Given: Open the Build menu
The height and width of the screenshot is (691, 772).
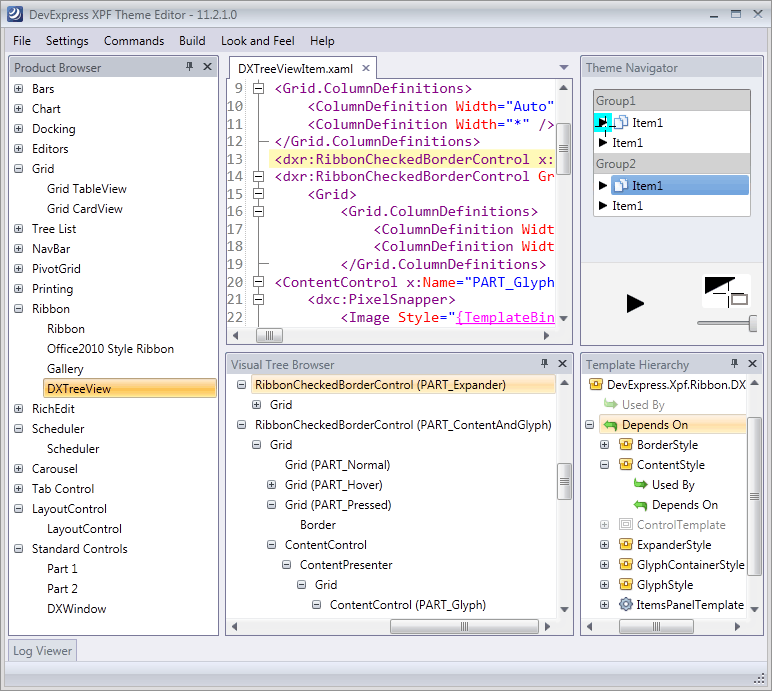Looking at the screenshot, I should pyautogui.click(x=192, y=41).
